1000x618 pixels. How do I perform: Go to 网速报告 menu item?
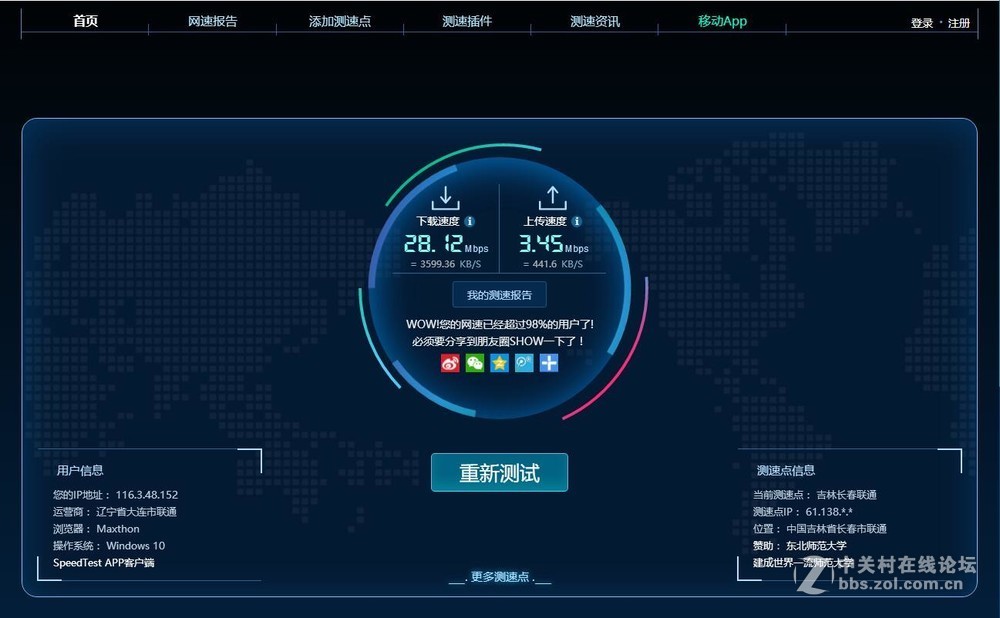212,21
